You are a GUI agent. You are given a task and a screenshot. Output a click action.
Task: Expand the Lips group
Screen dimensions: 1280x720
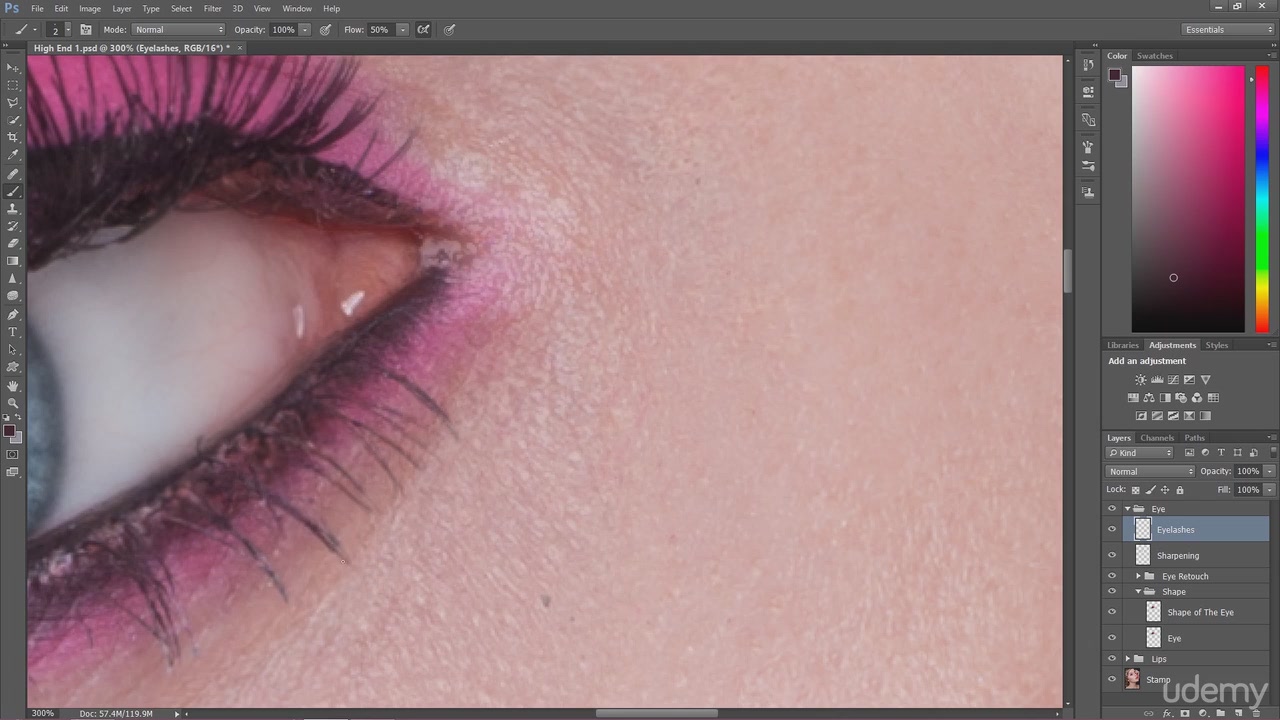click(1128, 659)
